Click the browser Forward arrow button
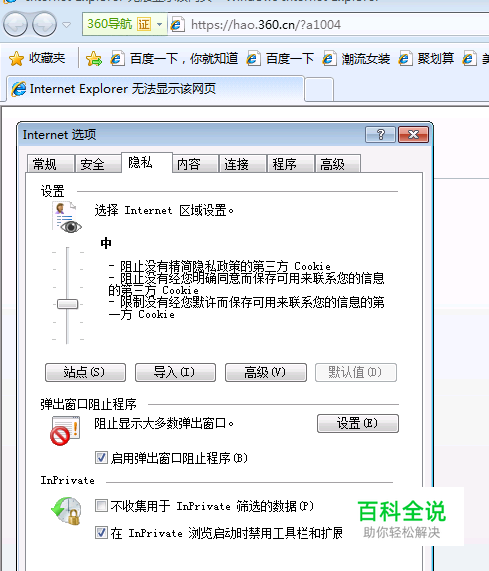The height and width of the screenshot is (571, 489). click(44, 24)
